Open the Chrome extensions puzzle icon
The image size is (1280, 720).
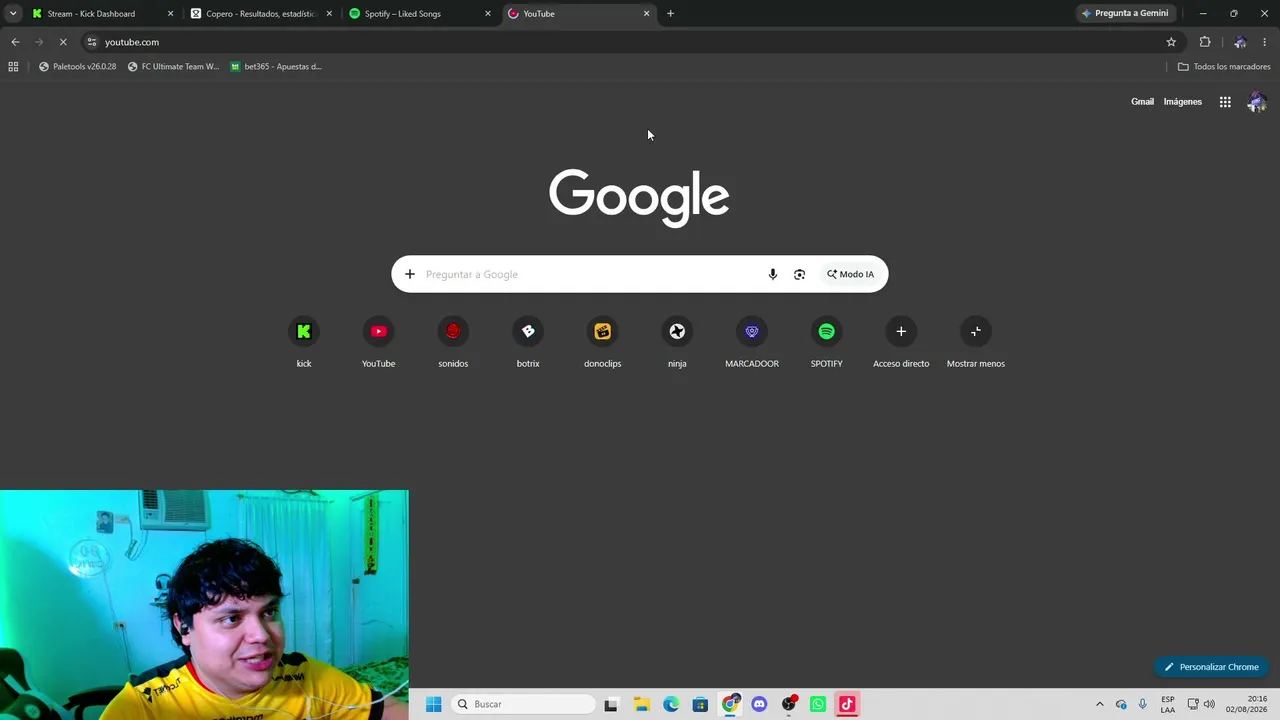(1205, 42)
